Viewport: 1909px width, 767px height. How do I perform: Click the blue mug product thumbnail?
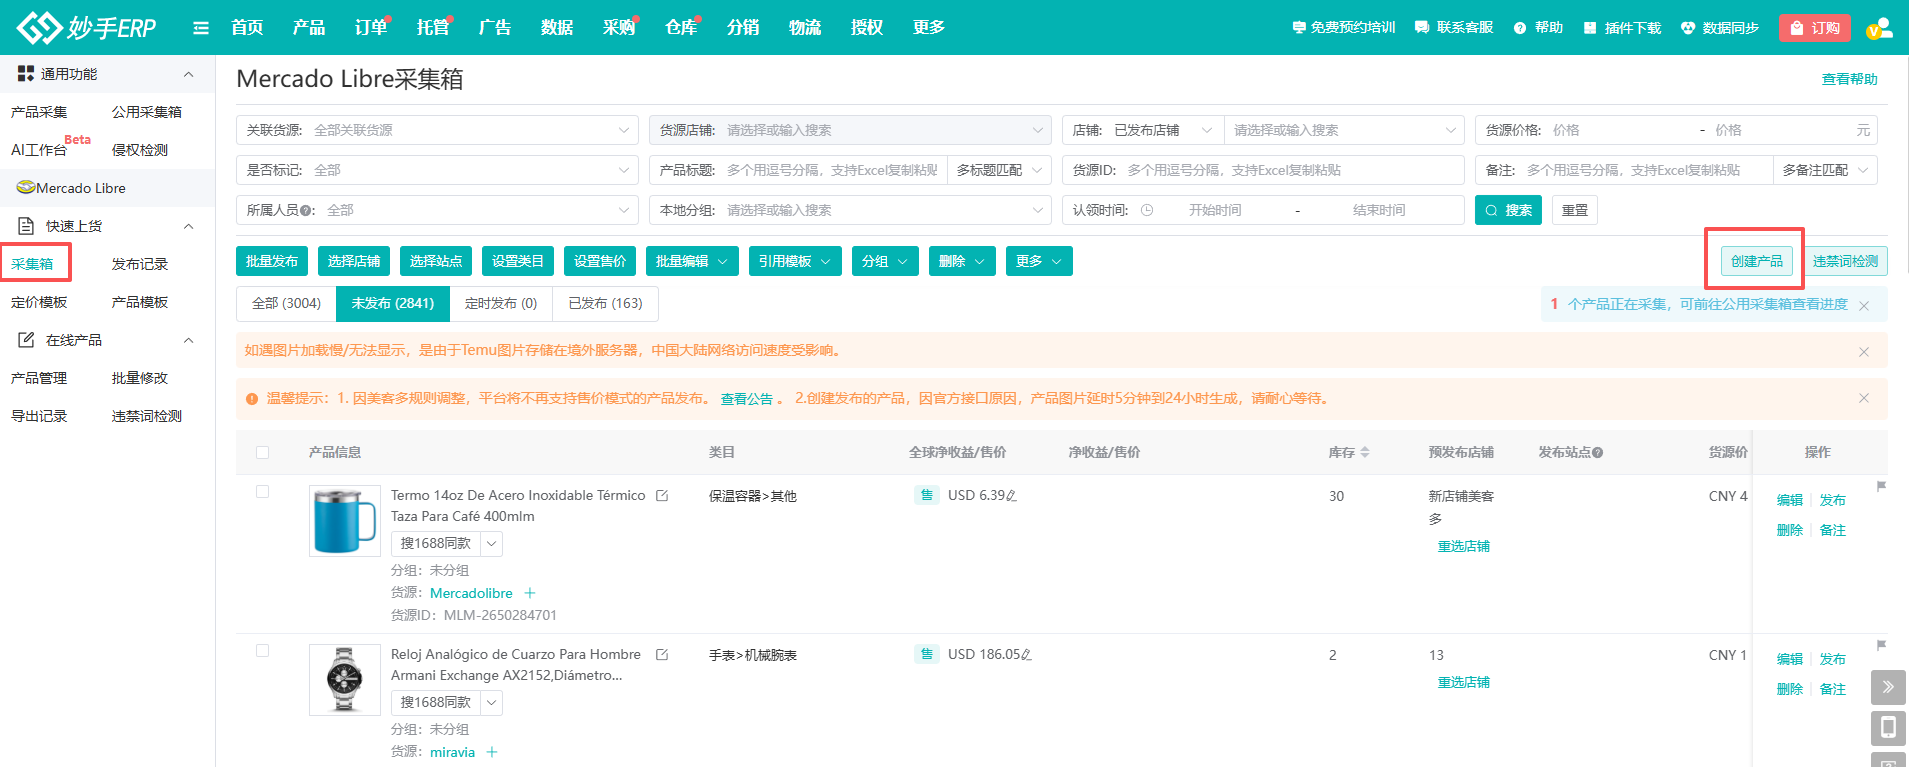click(x=345, y=521)
